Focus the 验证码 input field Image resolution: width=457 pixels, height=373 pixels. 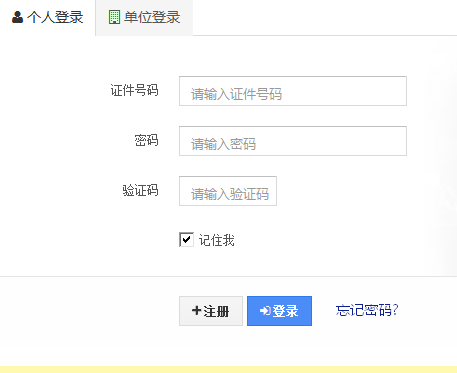tap(228, 191)
